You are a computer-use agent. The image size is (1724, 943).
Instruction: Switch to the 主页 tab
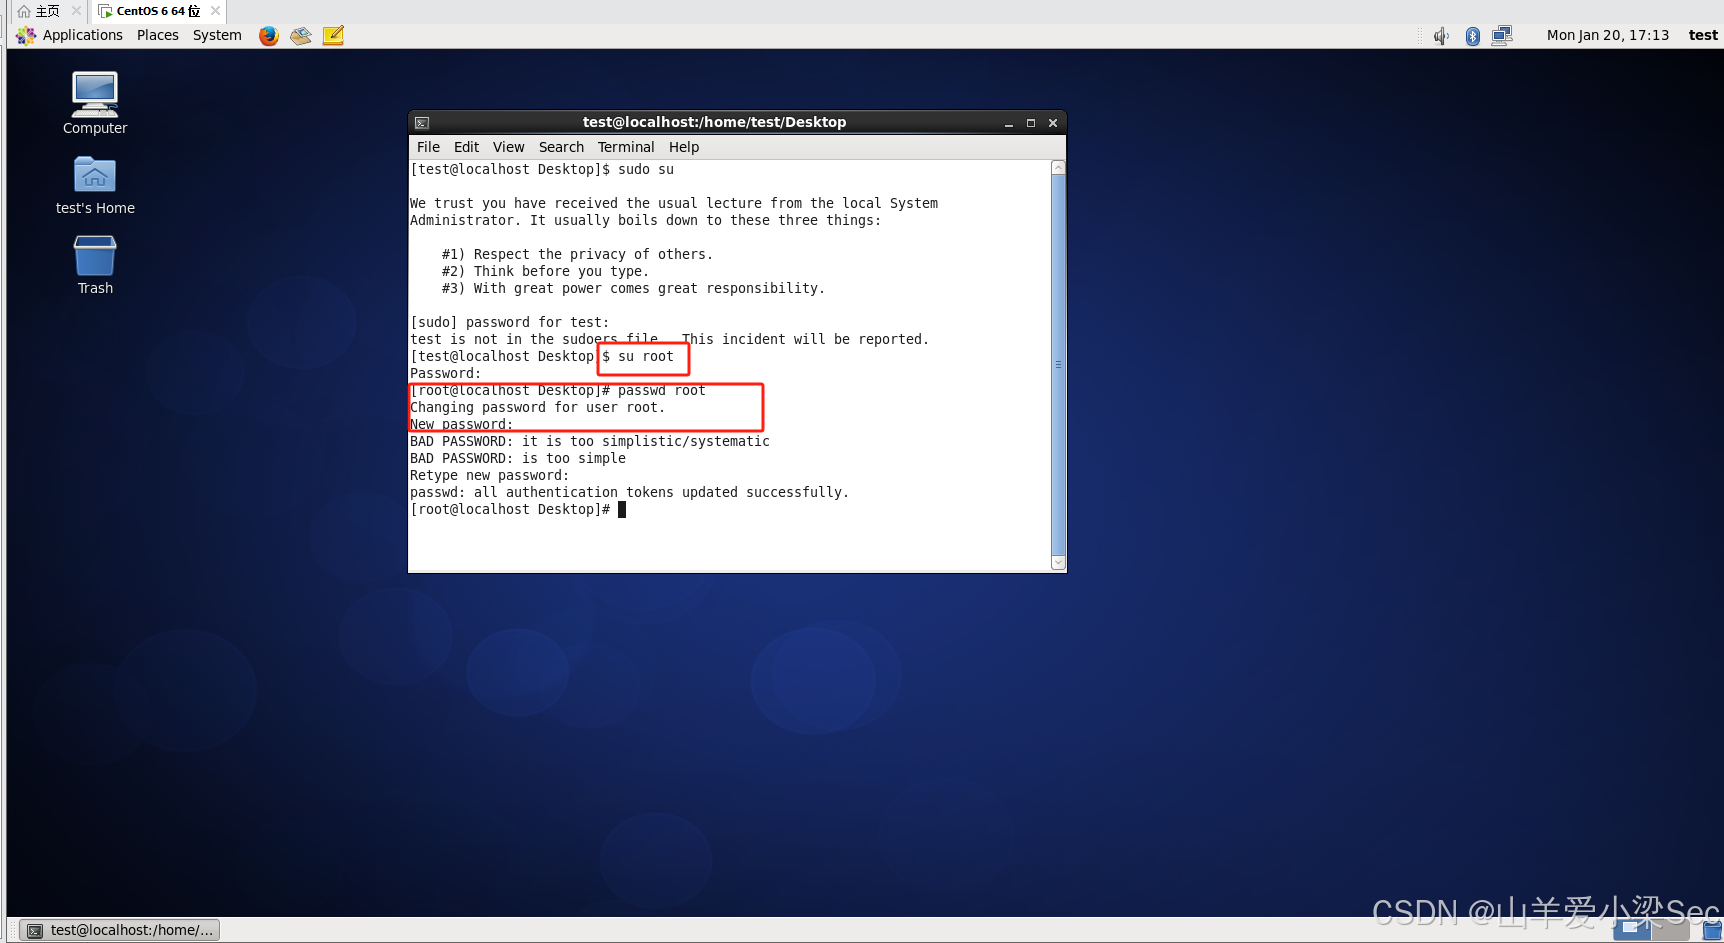[x=47, y=11]
